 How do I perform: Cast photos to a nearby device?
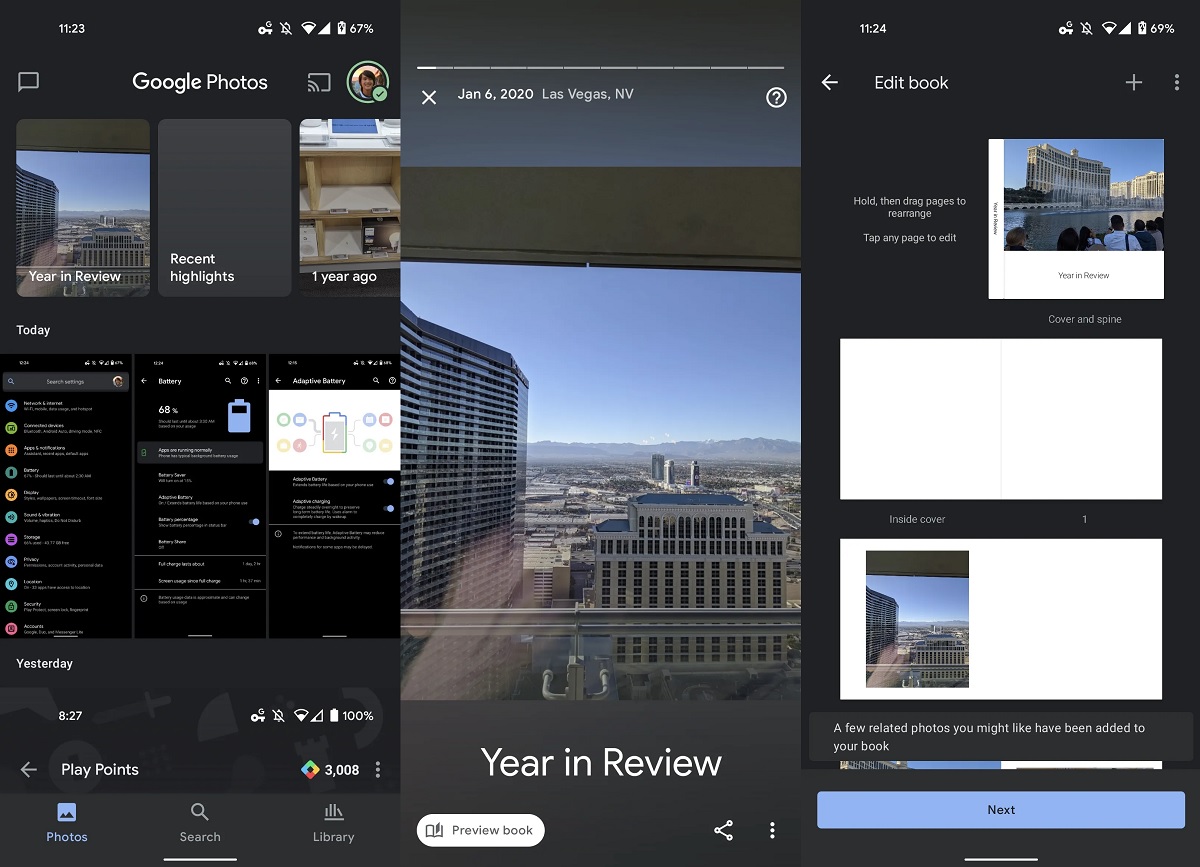pos(318,82)
